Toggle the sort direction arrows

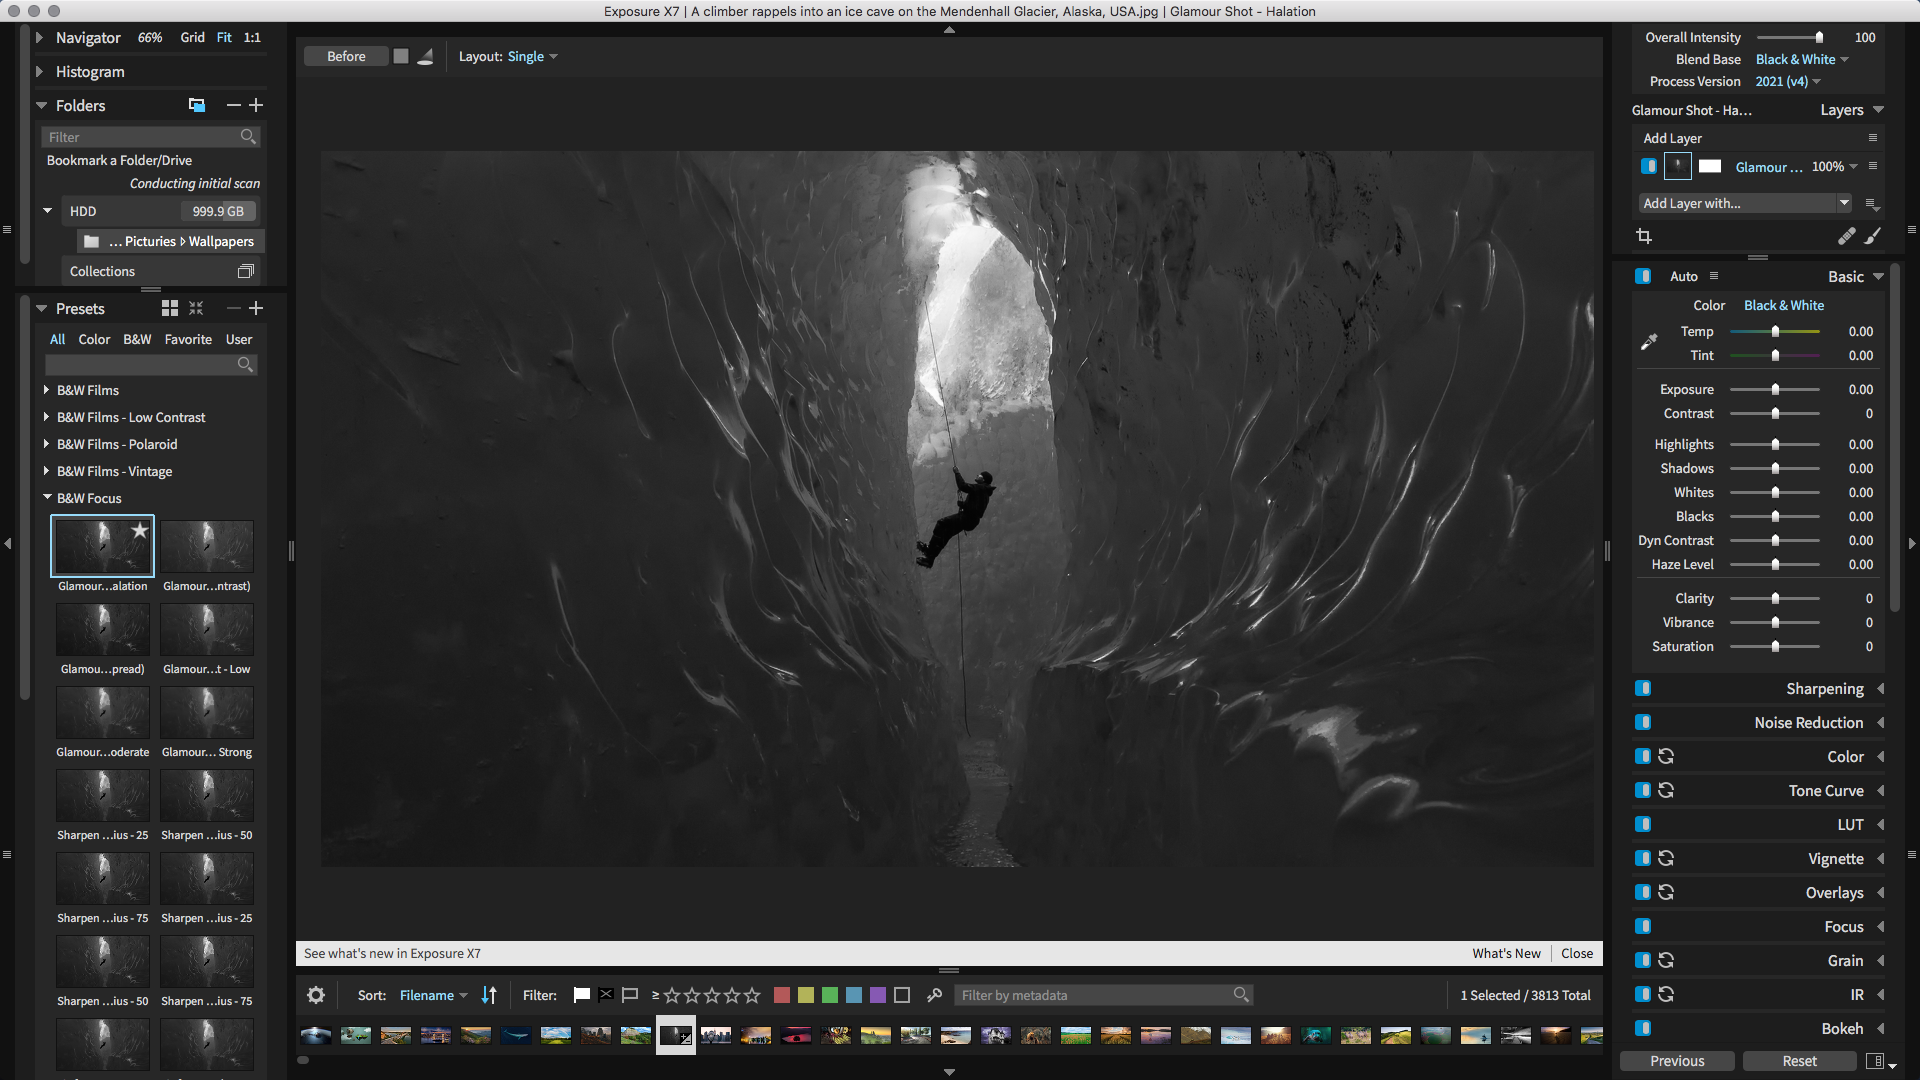(489, 995)
